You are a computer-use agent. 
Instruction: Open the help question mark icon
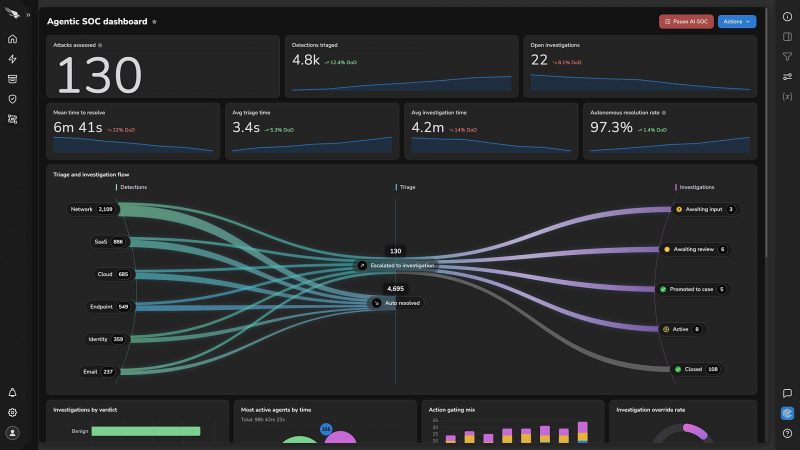[x=787, y=433]
